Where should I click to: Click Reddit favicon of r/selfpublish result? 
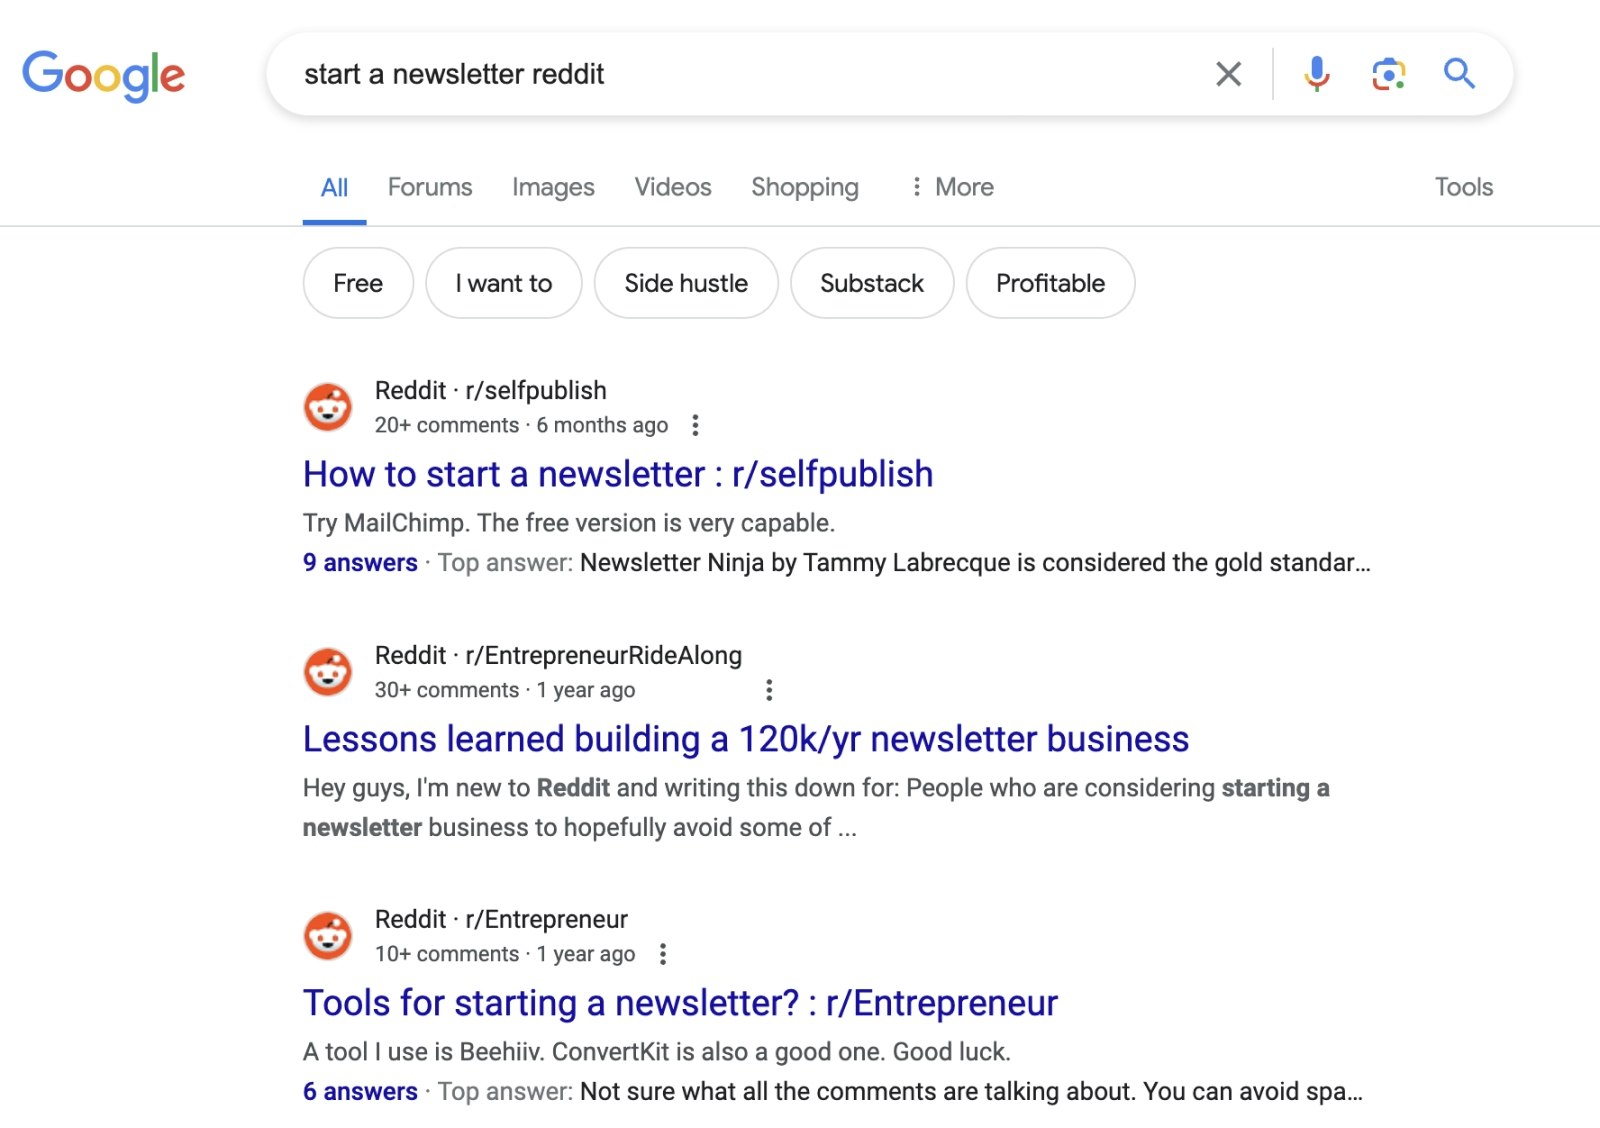pyautogui.click(x=328, y=407)
